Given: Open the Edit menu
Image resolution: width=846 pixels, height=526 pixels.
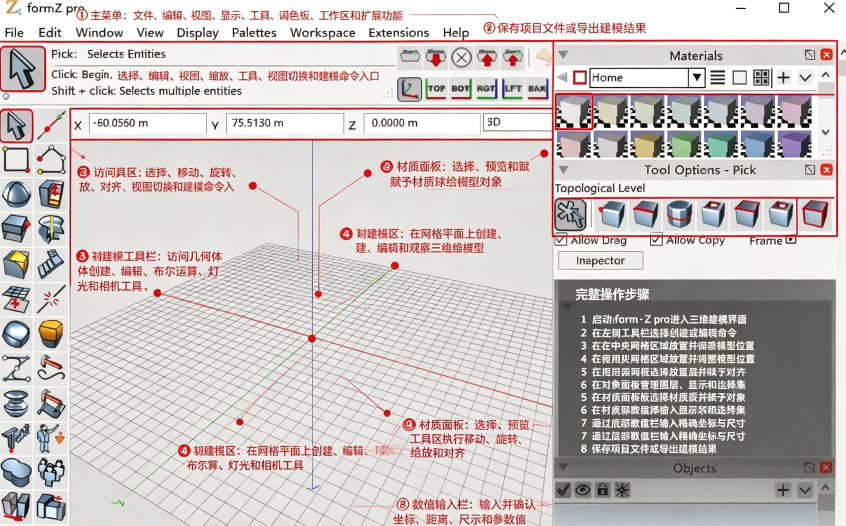Looking at the screenshot, I should [x=50, y=32].
